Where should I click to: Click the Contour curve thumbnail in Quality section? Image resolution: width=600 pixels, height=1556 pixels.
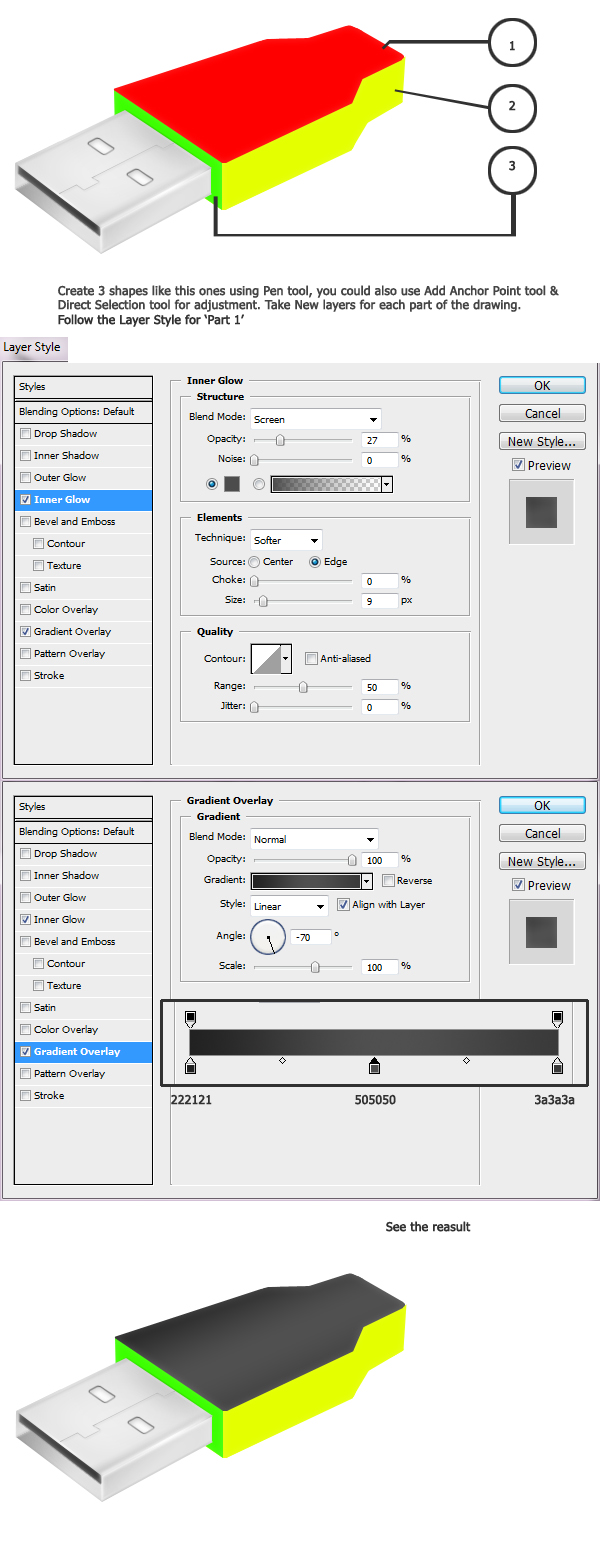click(x=265, y=658)
